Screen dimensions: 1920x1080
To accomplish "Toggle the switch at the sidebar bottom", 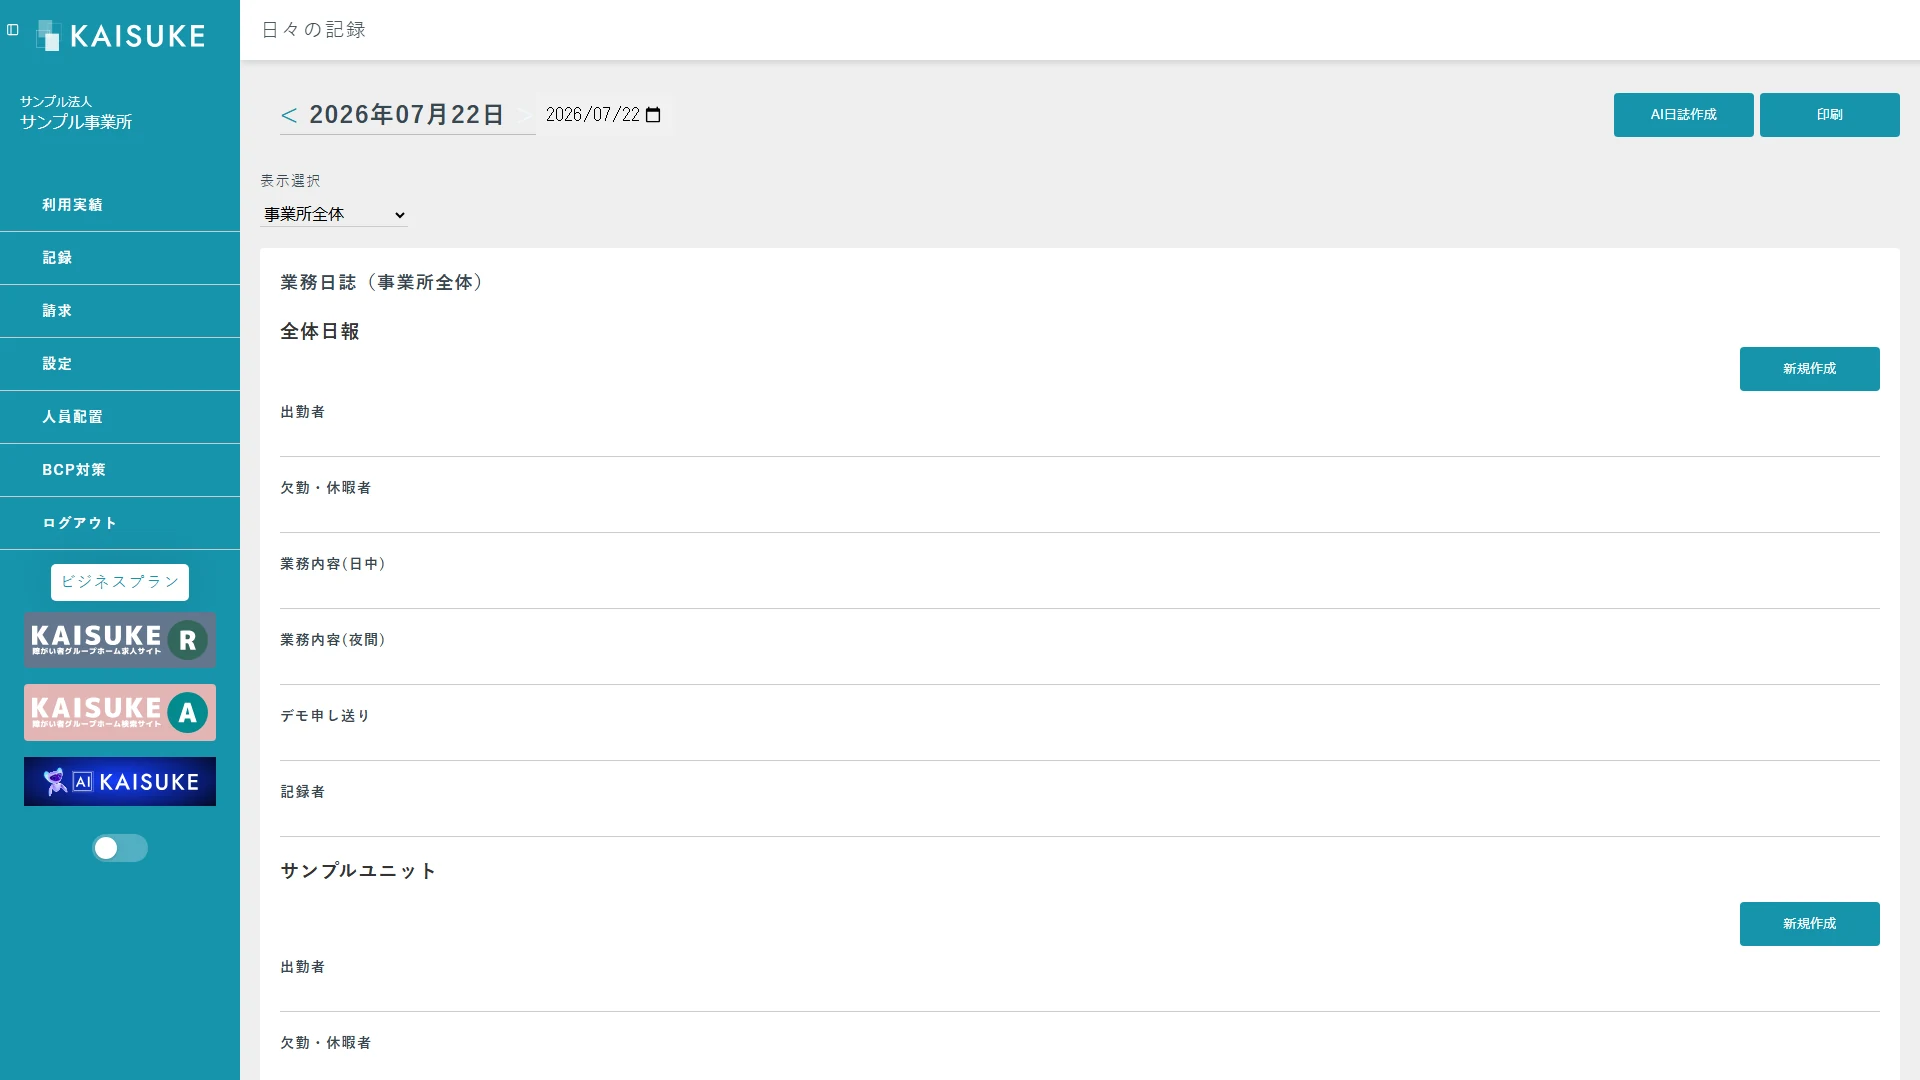I will click(120, 848).
